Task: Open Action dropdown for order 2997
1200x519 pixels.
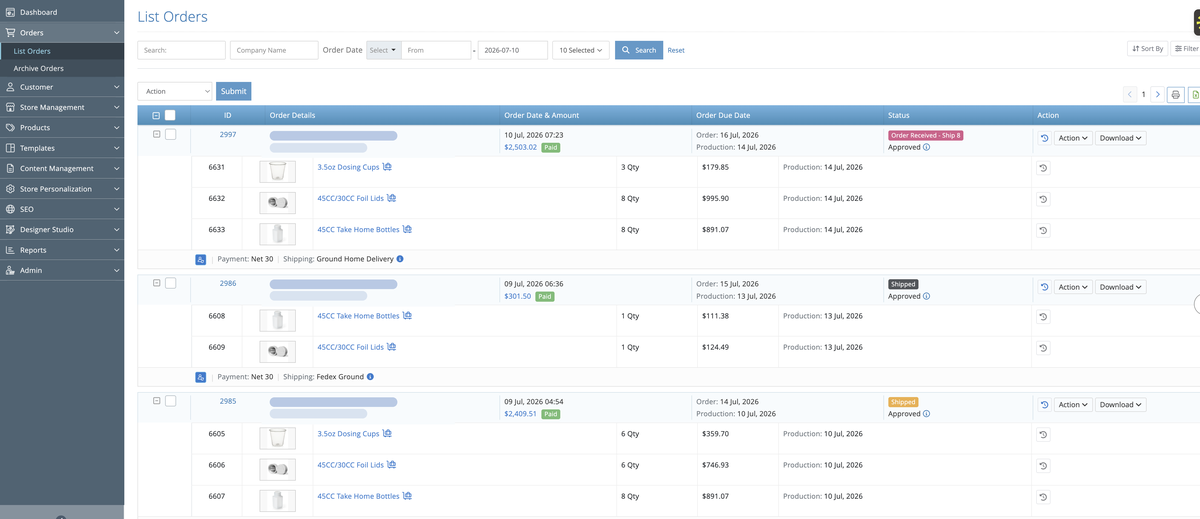Action: click(1073, 138)
